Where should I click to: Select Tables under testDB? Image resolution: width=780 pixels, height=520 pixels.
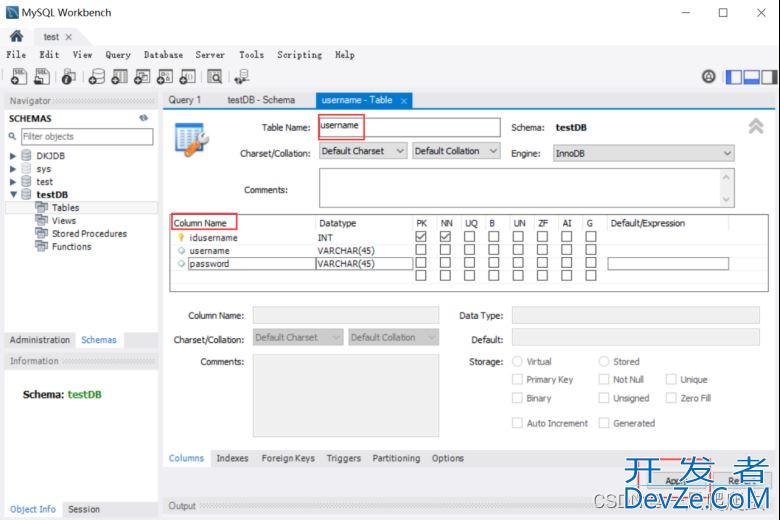pos(65,208)
